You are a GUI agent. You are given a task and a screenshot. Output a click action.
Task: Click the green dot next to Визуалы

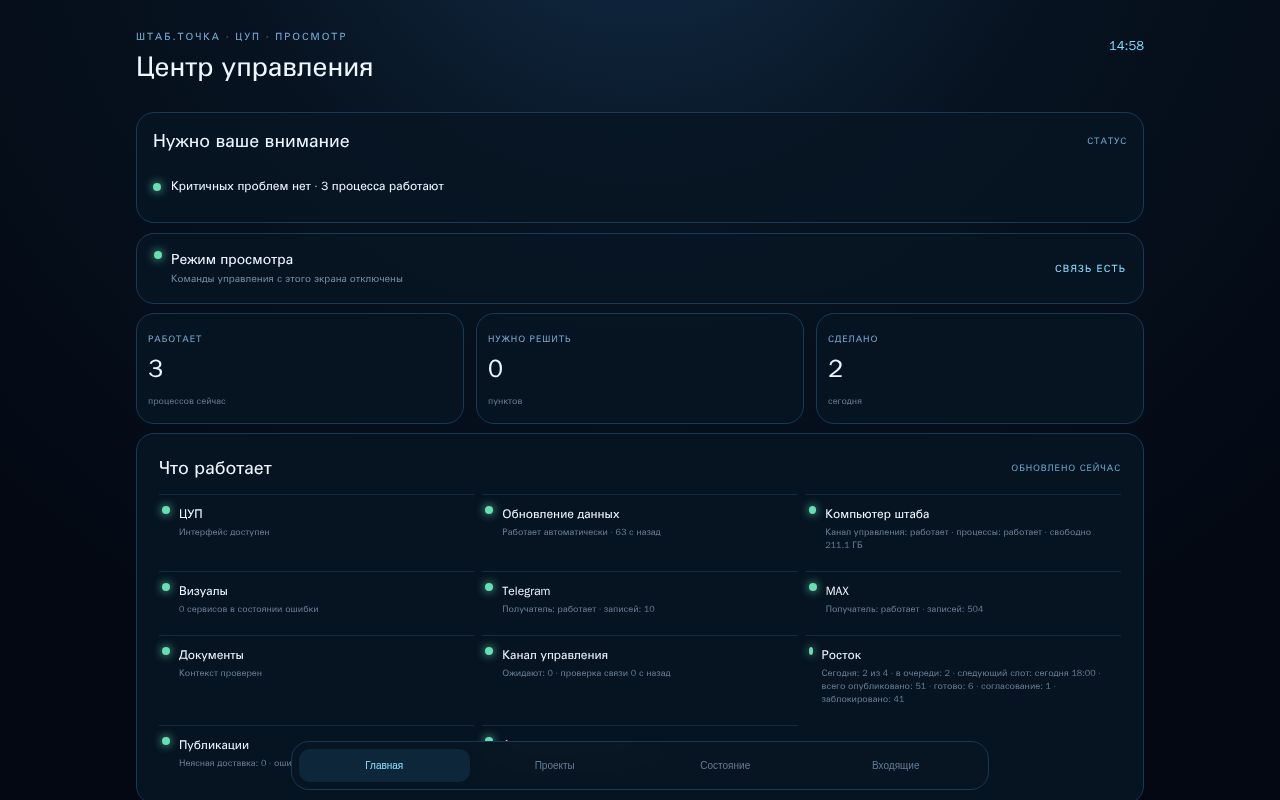[166, 587]
